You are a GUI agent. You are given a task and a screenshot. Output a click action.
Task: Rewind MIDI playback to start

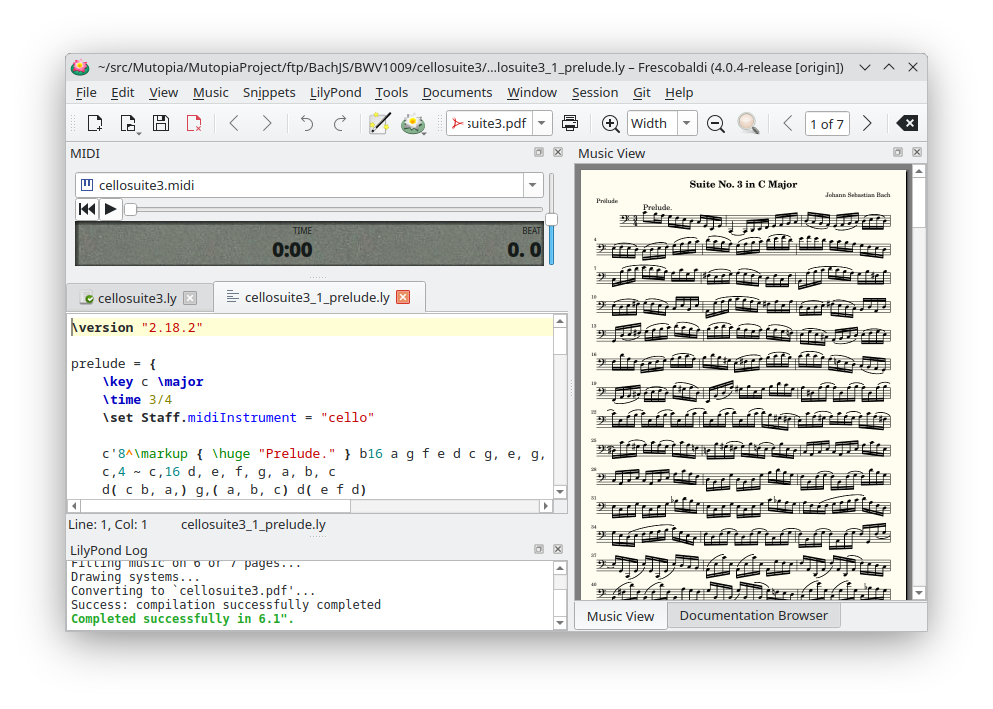(87, 209)
